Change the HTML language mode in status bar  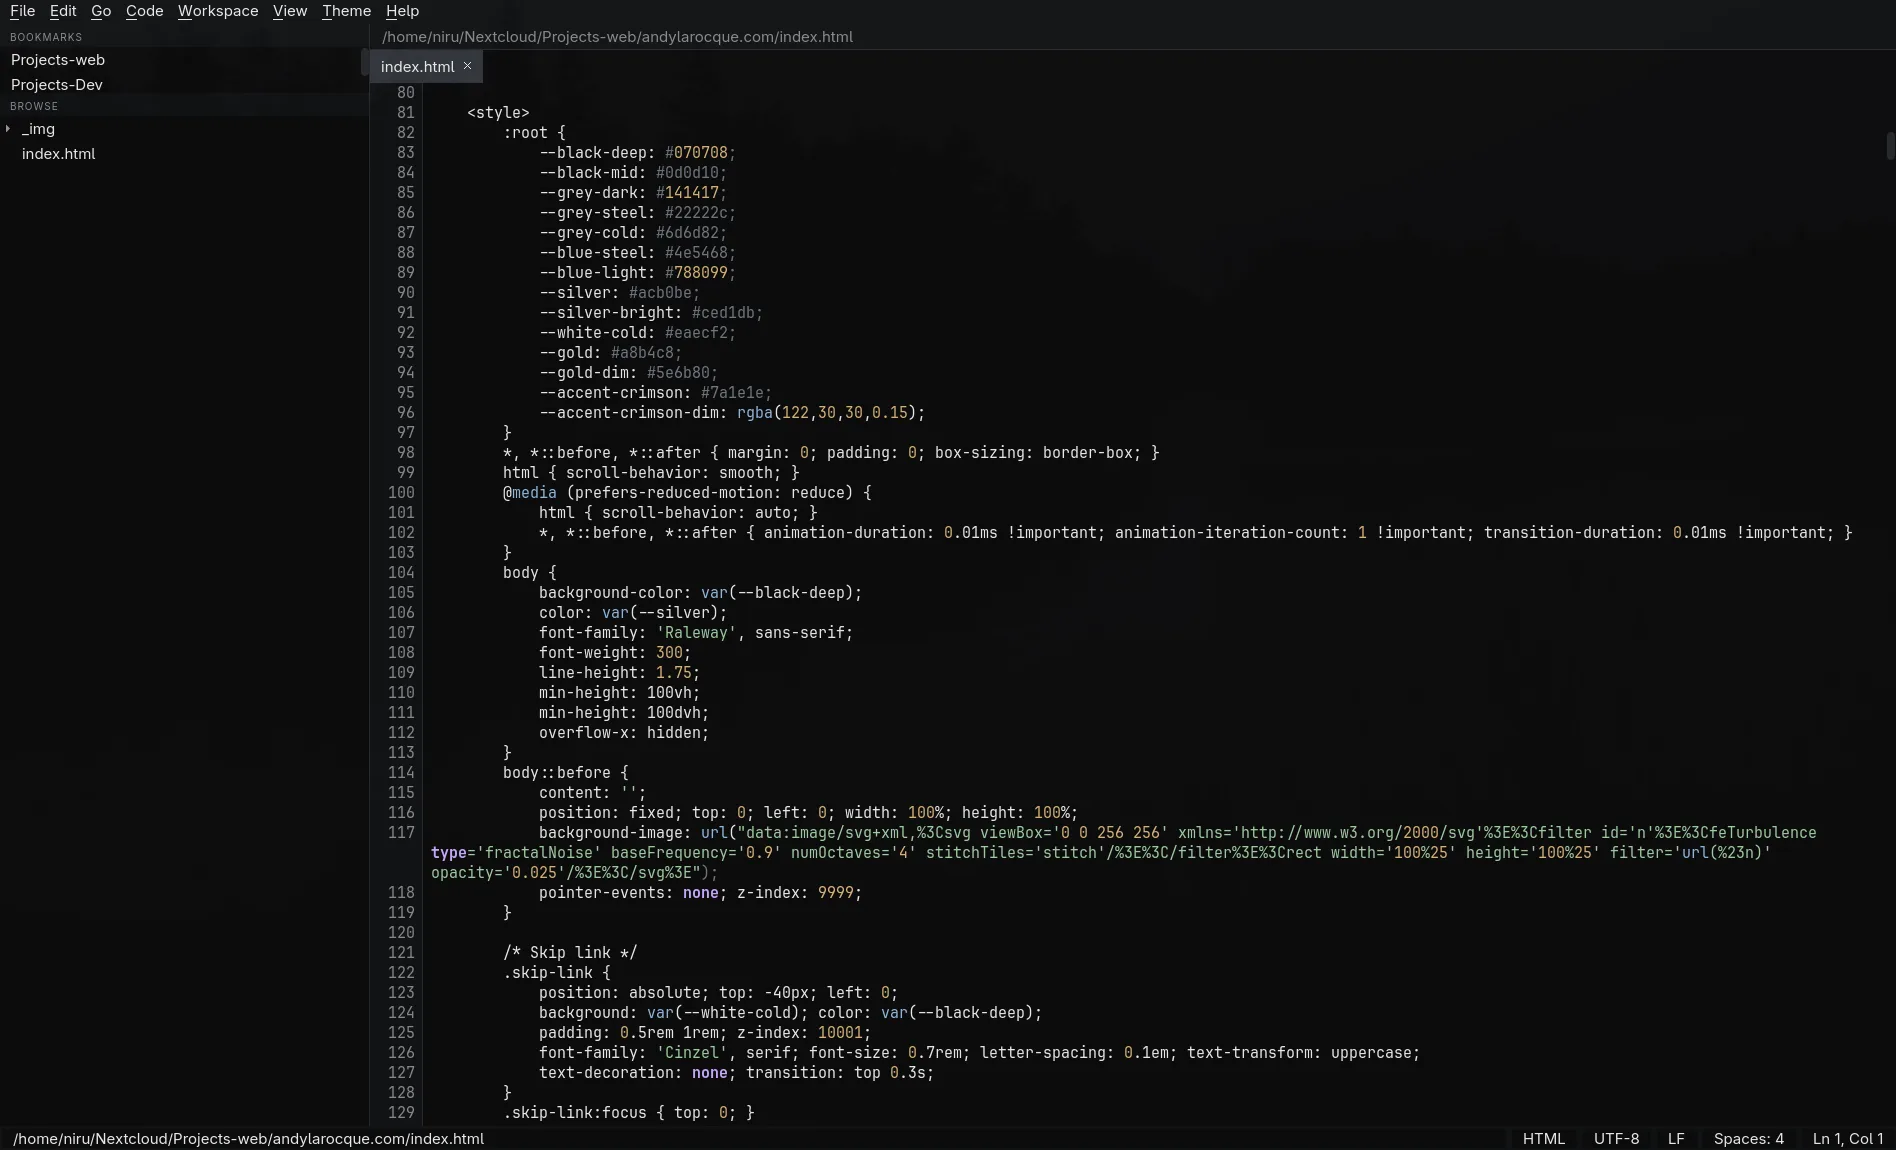[1543, 1139]
